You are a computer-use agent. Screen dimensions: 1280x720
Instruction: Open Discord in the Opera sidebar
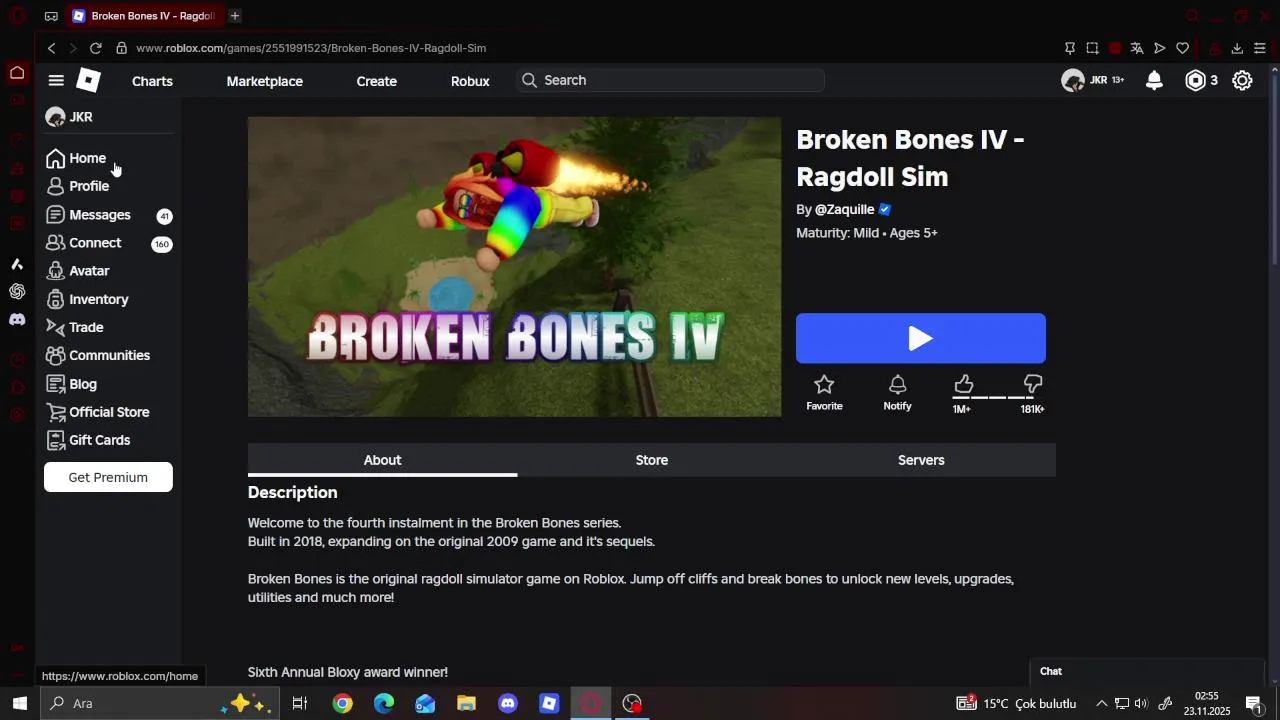click(17, 319)
